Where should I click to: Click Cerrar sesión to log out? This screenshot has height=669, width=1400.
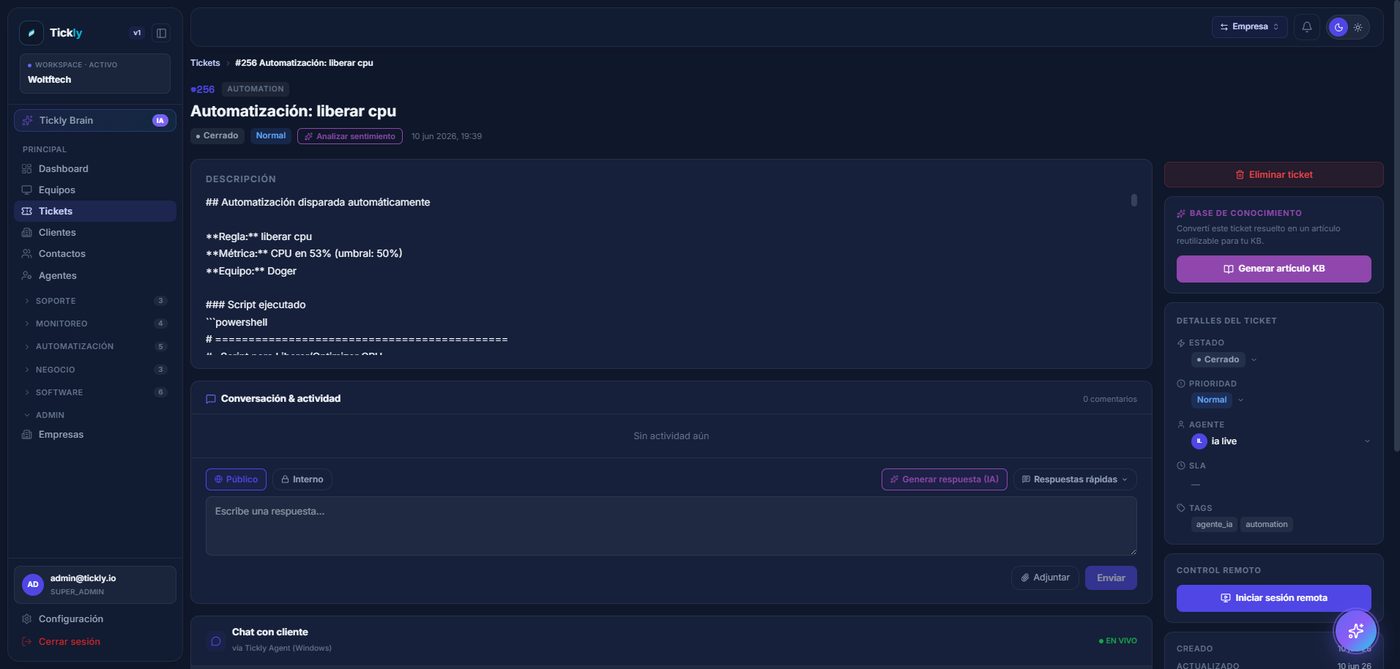tap(95, 642)
